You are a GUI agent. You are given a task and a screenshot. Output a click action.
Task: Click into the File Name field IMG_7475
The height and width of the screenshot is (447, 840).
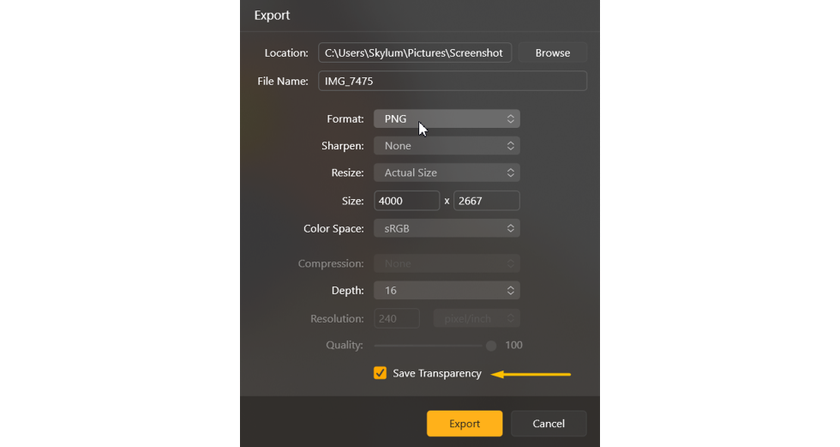(453, 81)
